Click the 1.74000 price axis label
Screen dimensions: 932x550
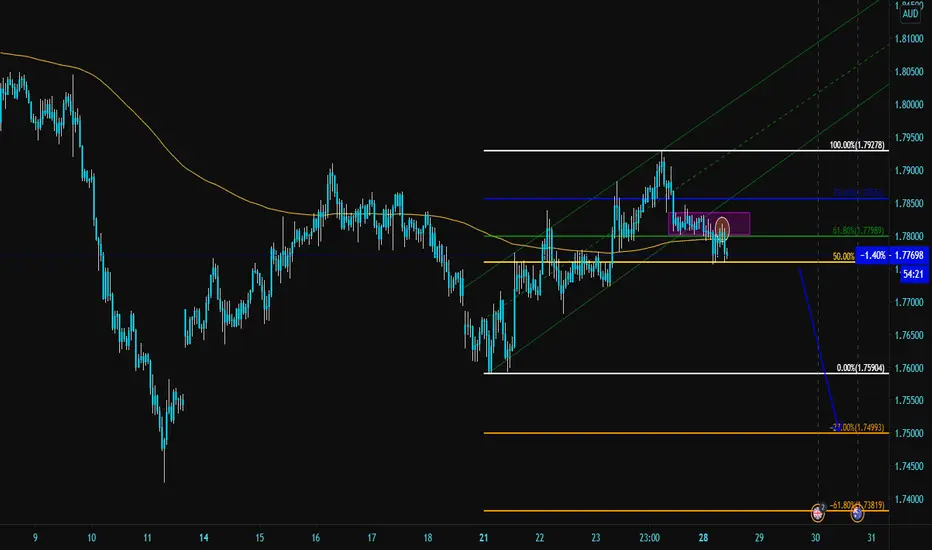coord(909,499)
